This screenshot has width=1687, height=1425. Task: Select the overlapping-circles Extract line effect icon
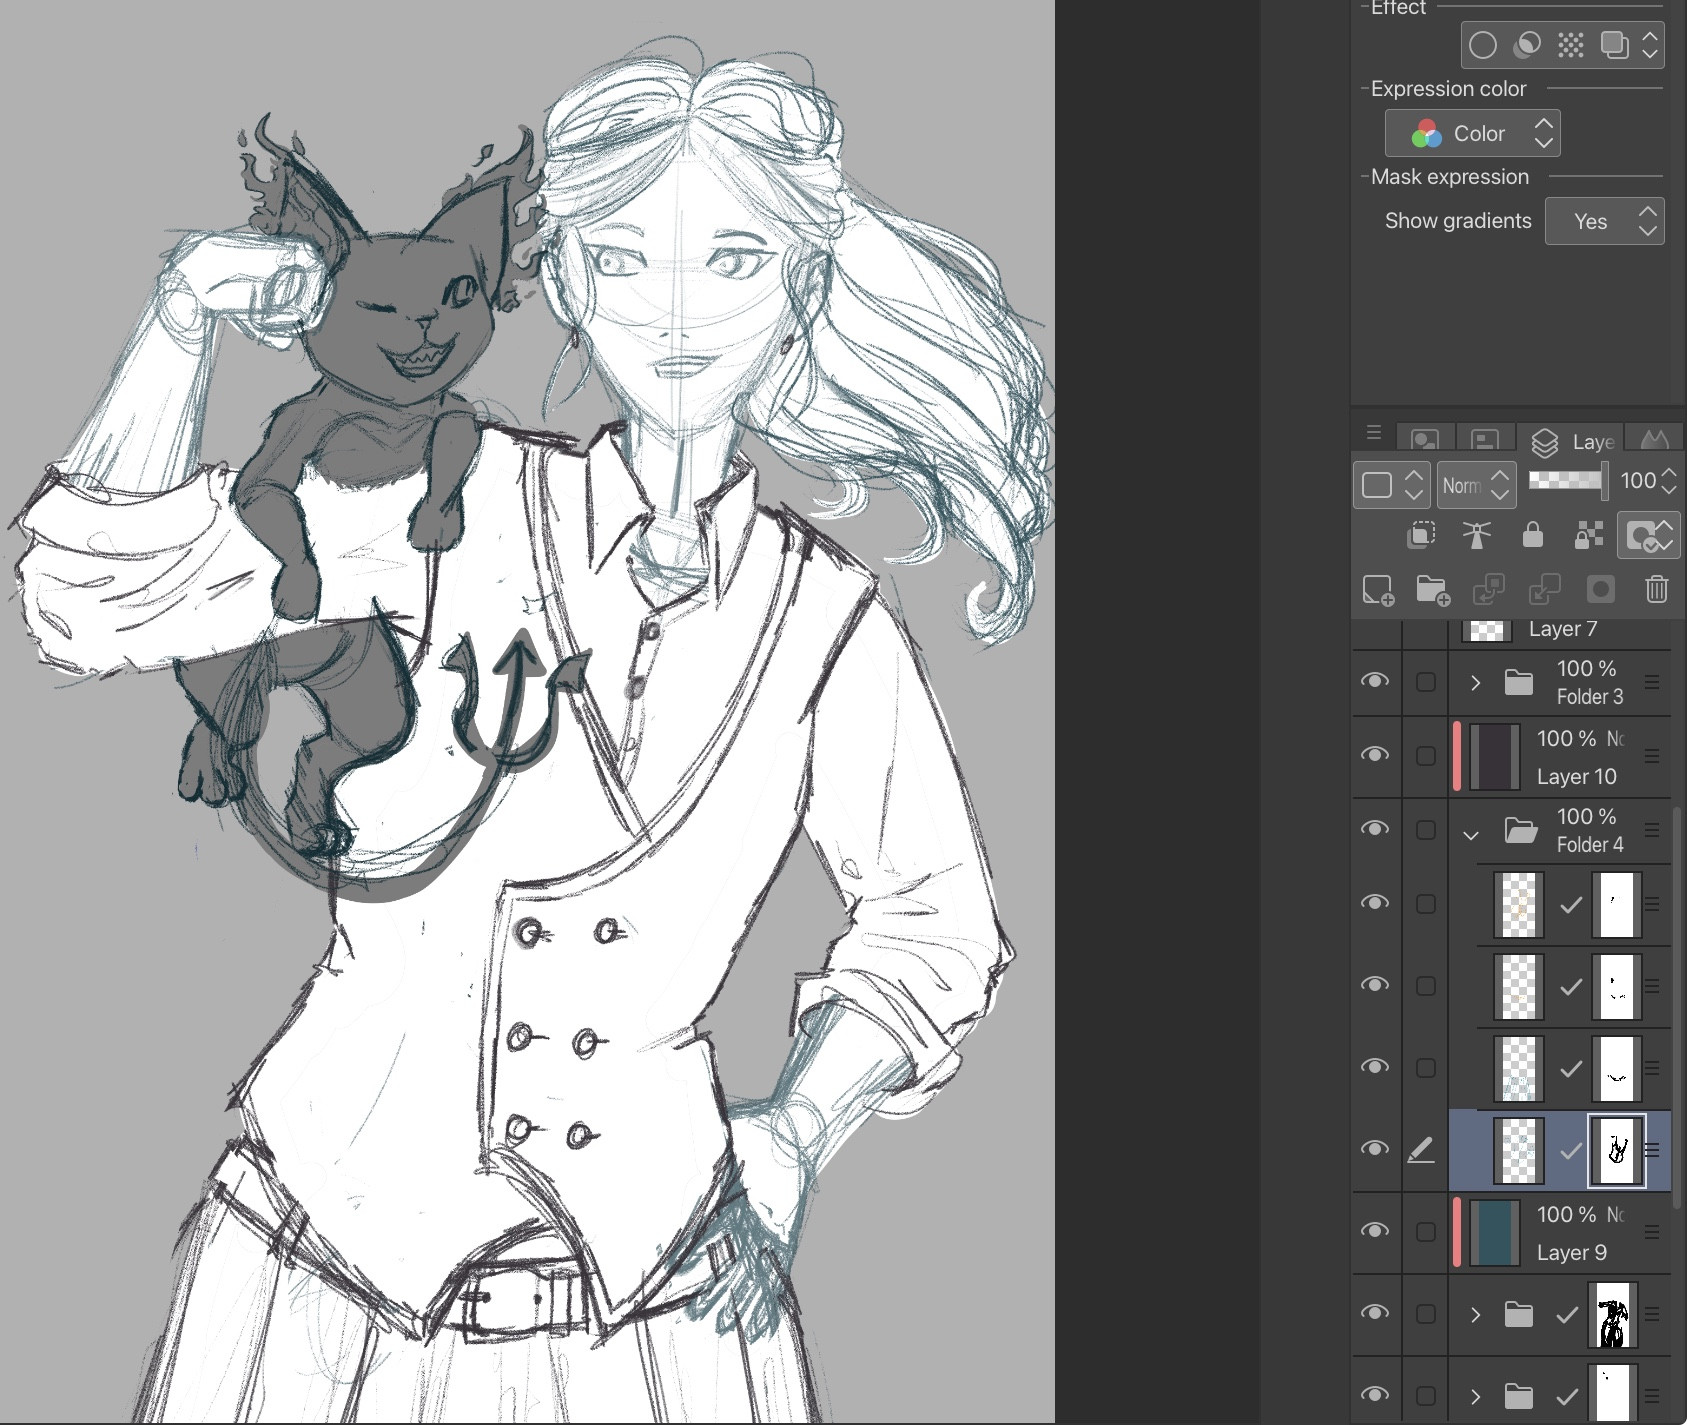(x=1527, y=45)
